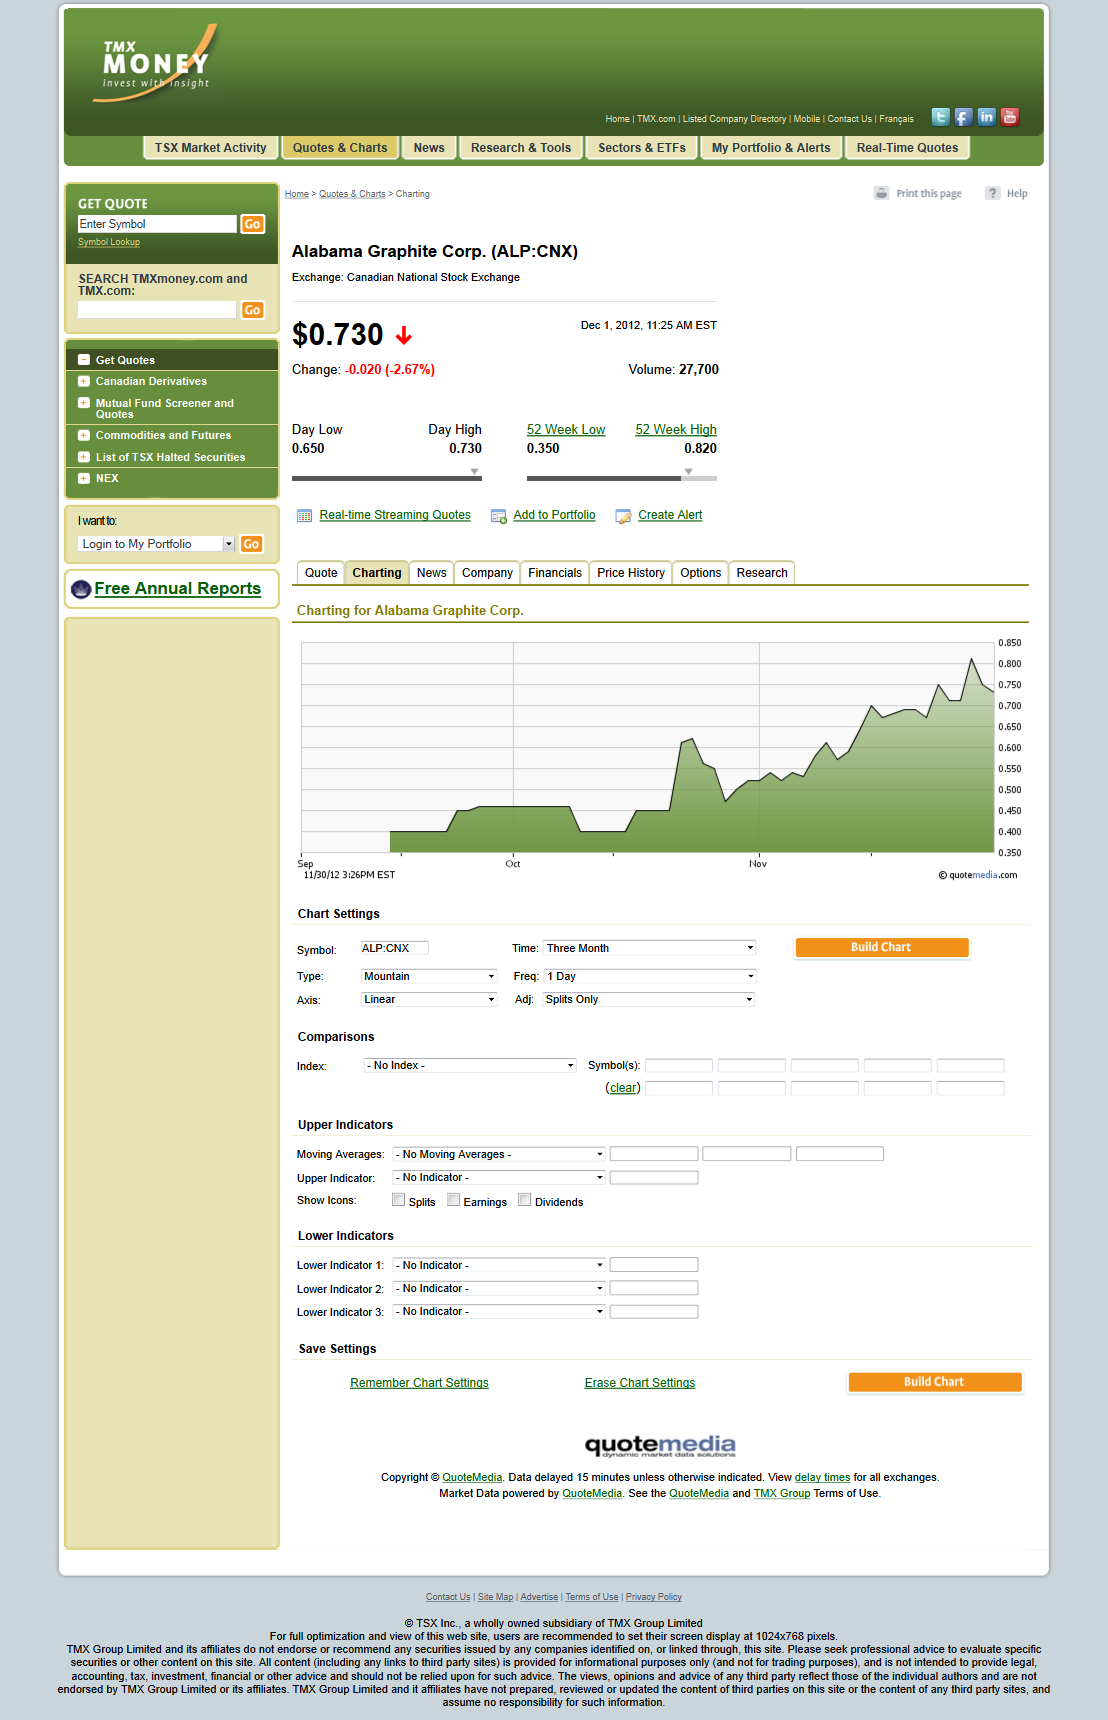
Task: Click the 52 week range slider marker
Action: (688, 472)
